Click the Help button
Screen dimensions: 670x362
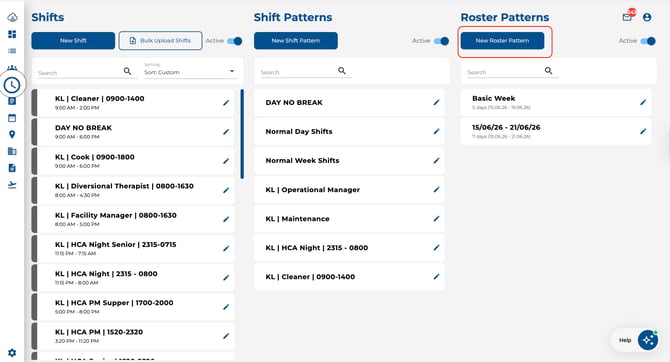point(625,340)
